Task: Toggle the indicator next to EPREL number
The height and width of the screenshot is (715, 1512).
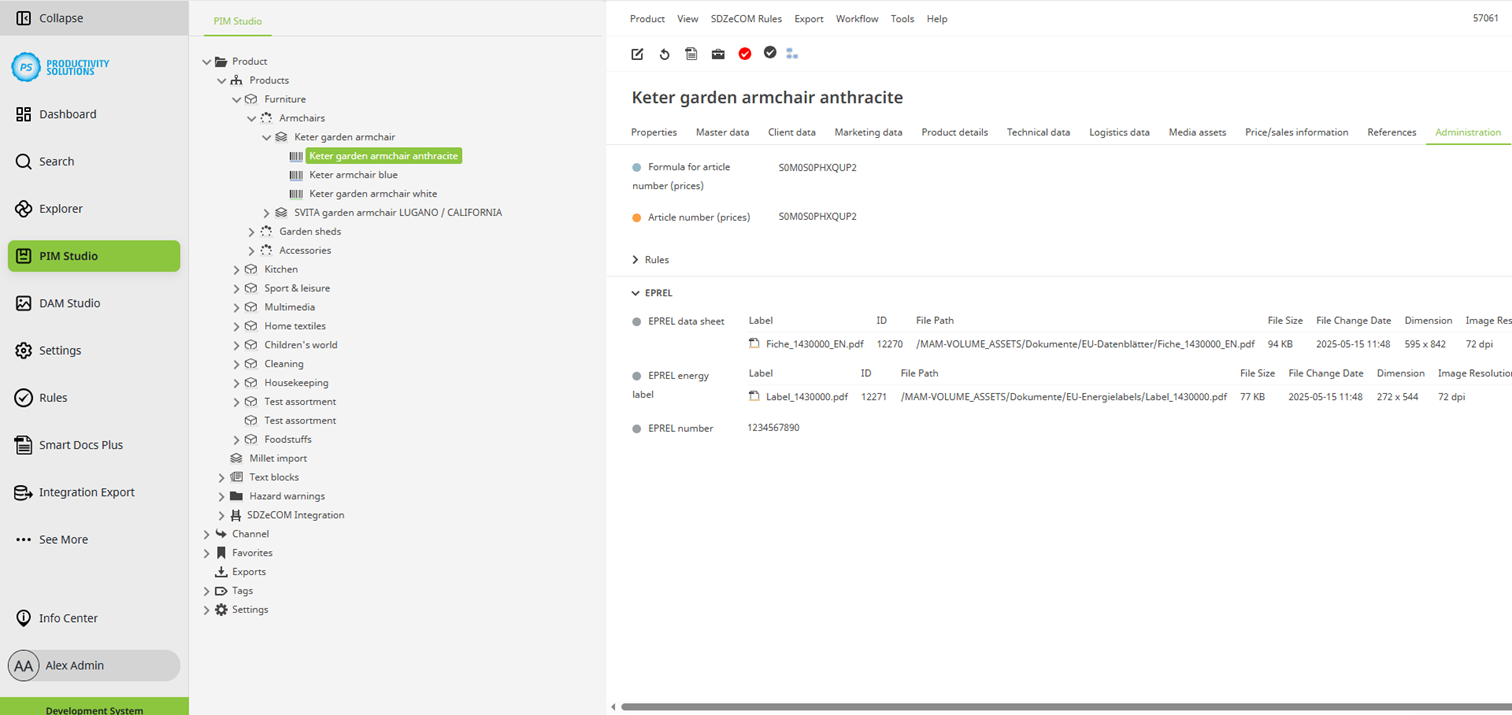Action: [x=638, y=427]
